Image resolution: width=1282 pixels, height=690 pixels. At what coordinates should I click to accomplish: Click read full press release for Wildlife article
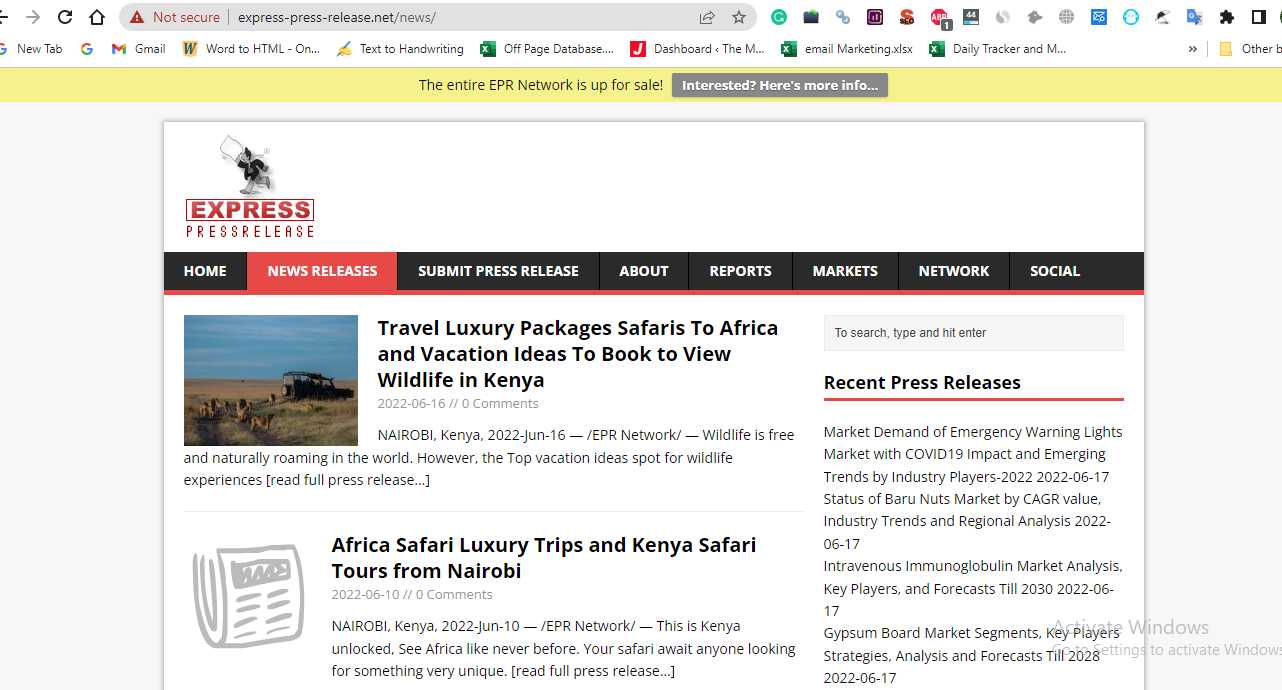click(x=348, y=480)
